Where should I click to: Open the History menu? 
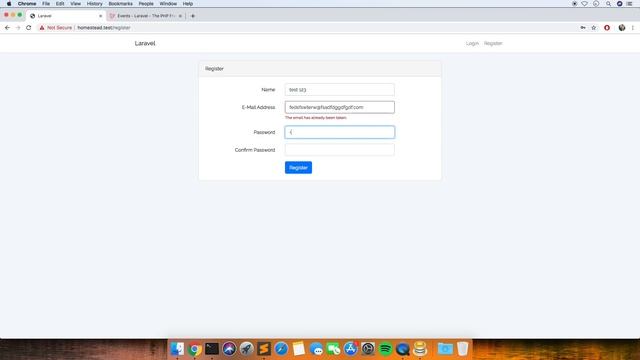coord(94,4)
